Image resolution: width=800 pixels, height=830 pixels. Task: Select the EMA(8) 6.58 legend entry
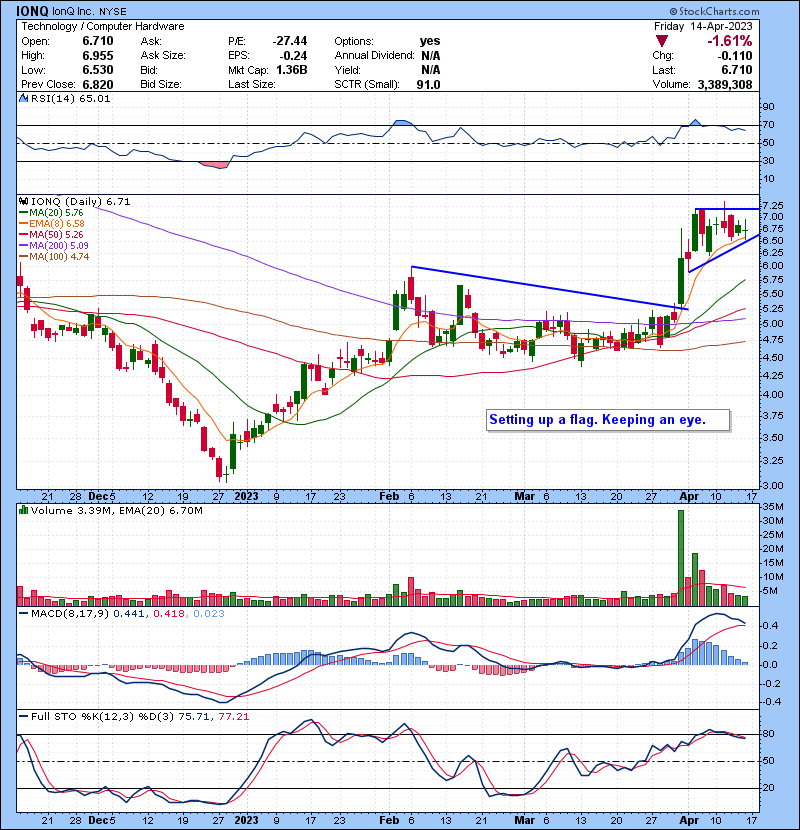(x=51, y=224)
